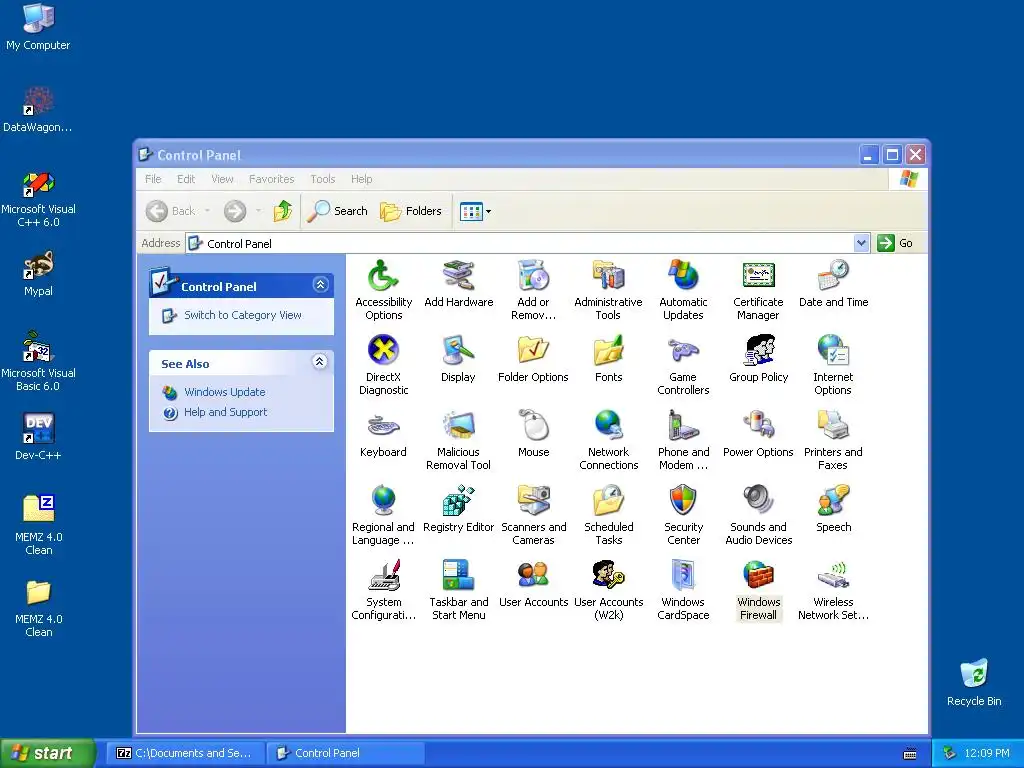This screenshot has width=1024, height=768.
Task: Open the View menu
Action: pyautogui.click(x=222, y=179)
